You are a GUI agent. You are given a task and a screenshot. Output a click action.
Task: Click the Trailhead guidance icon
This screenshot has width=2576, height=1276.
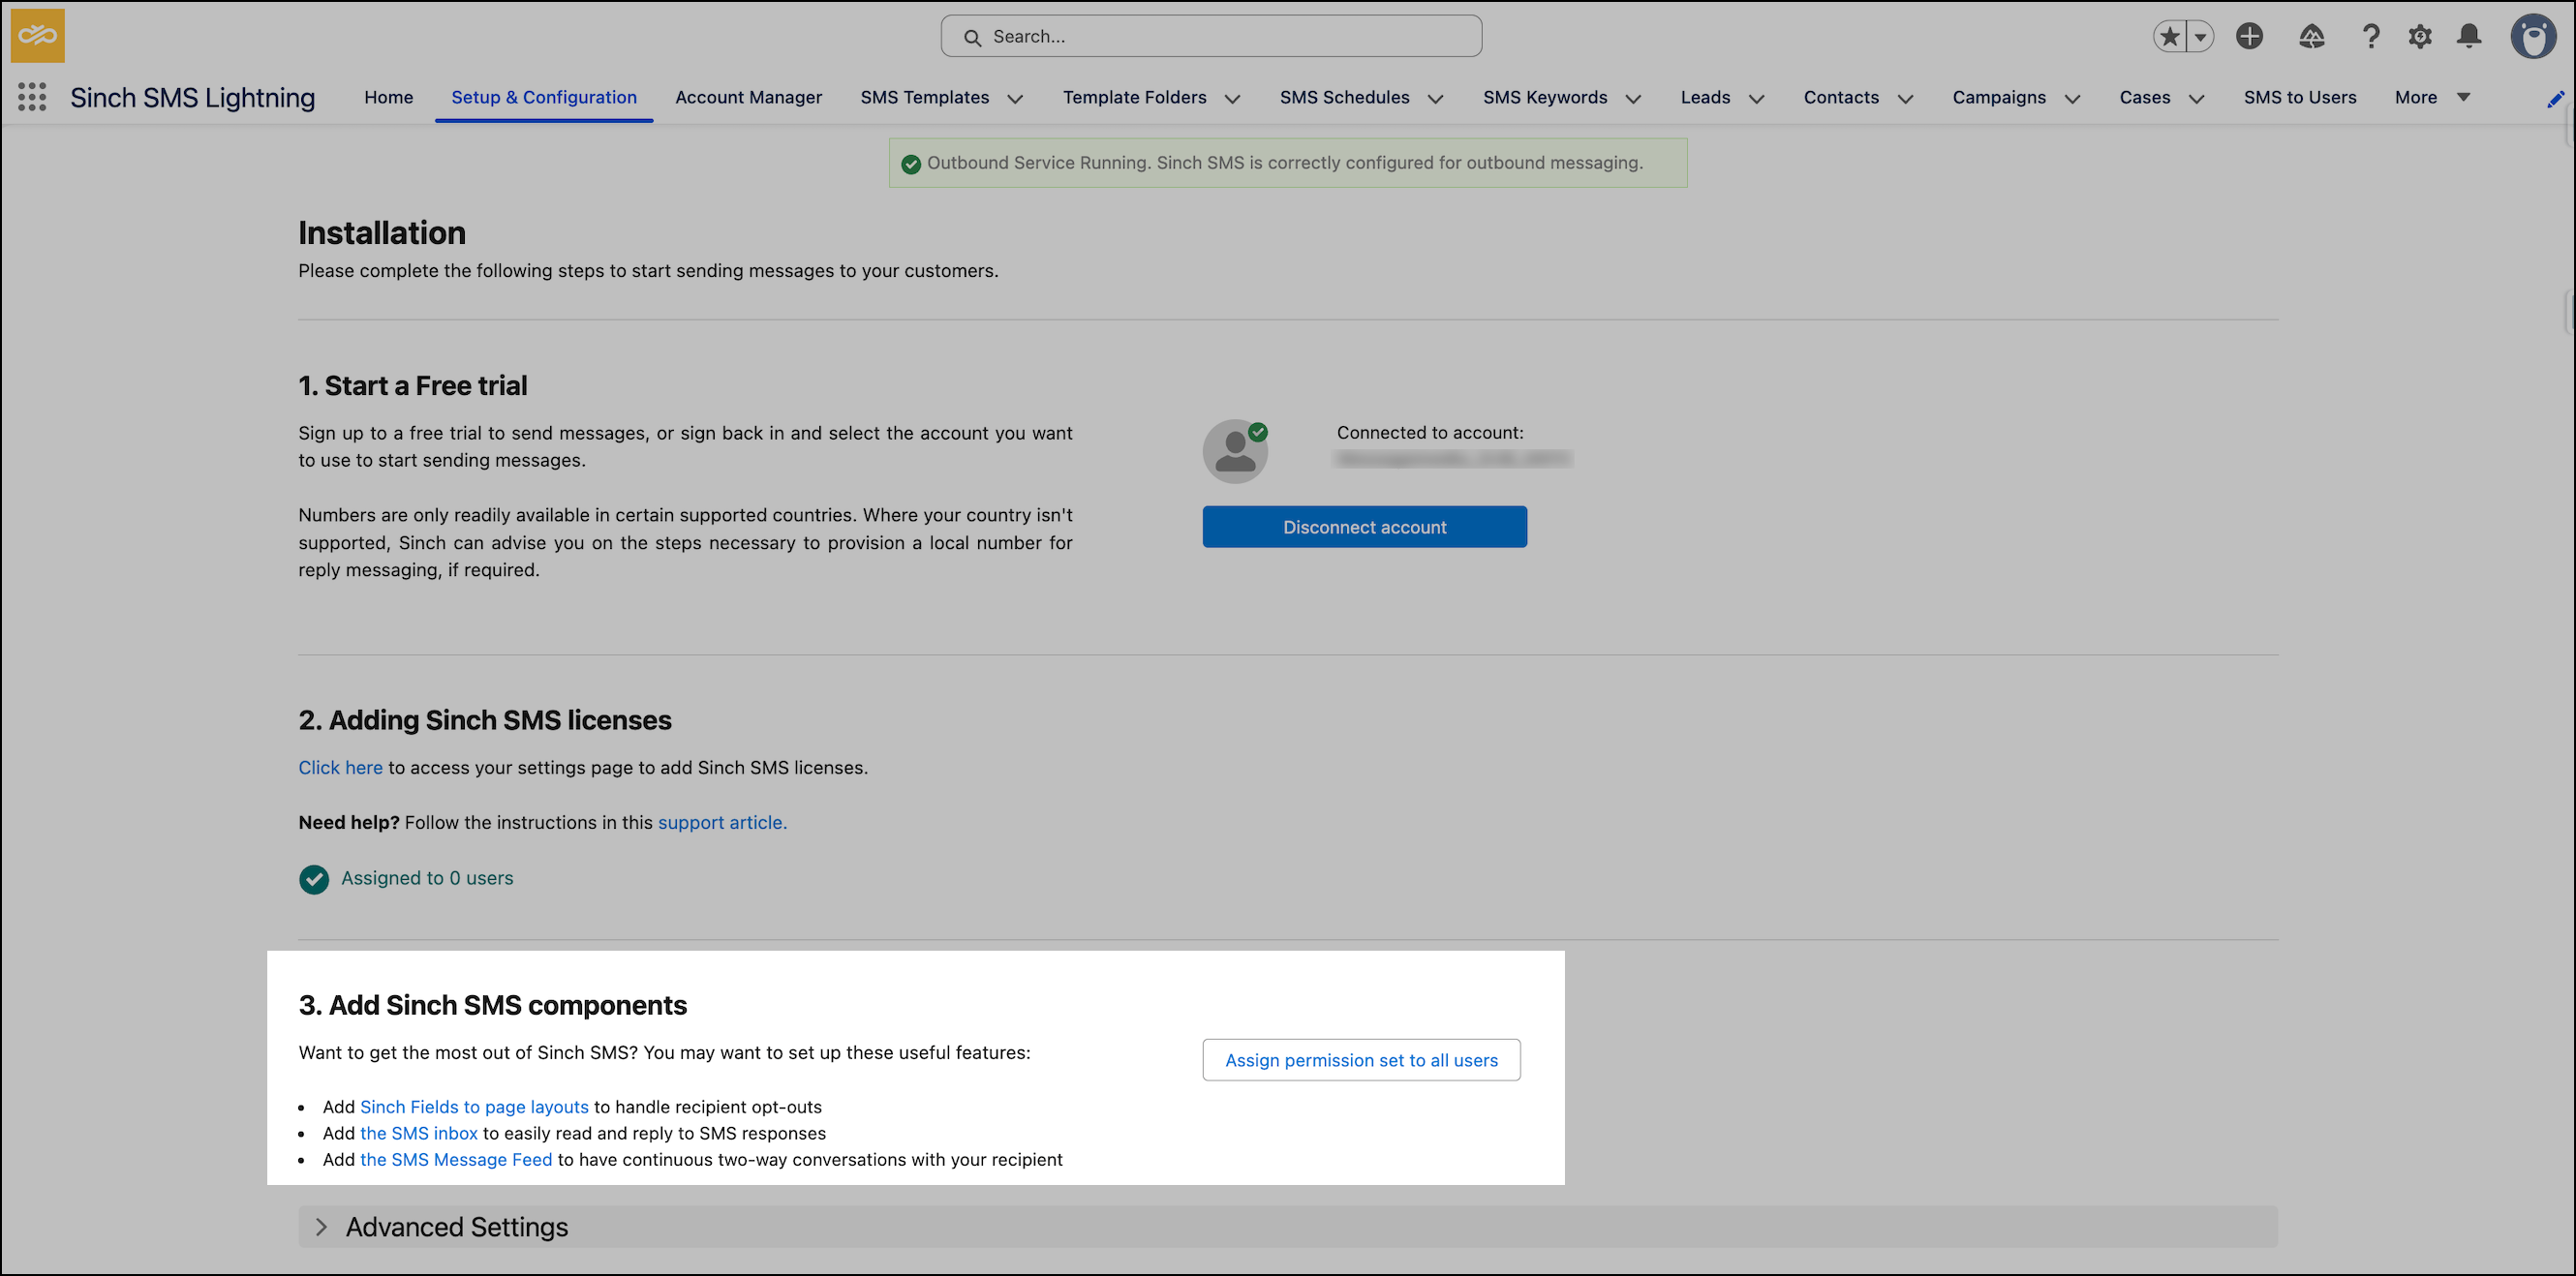pos(2311,37)
